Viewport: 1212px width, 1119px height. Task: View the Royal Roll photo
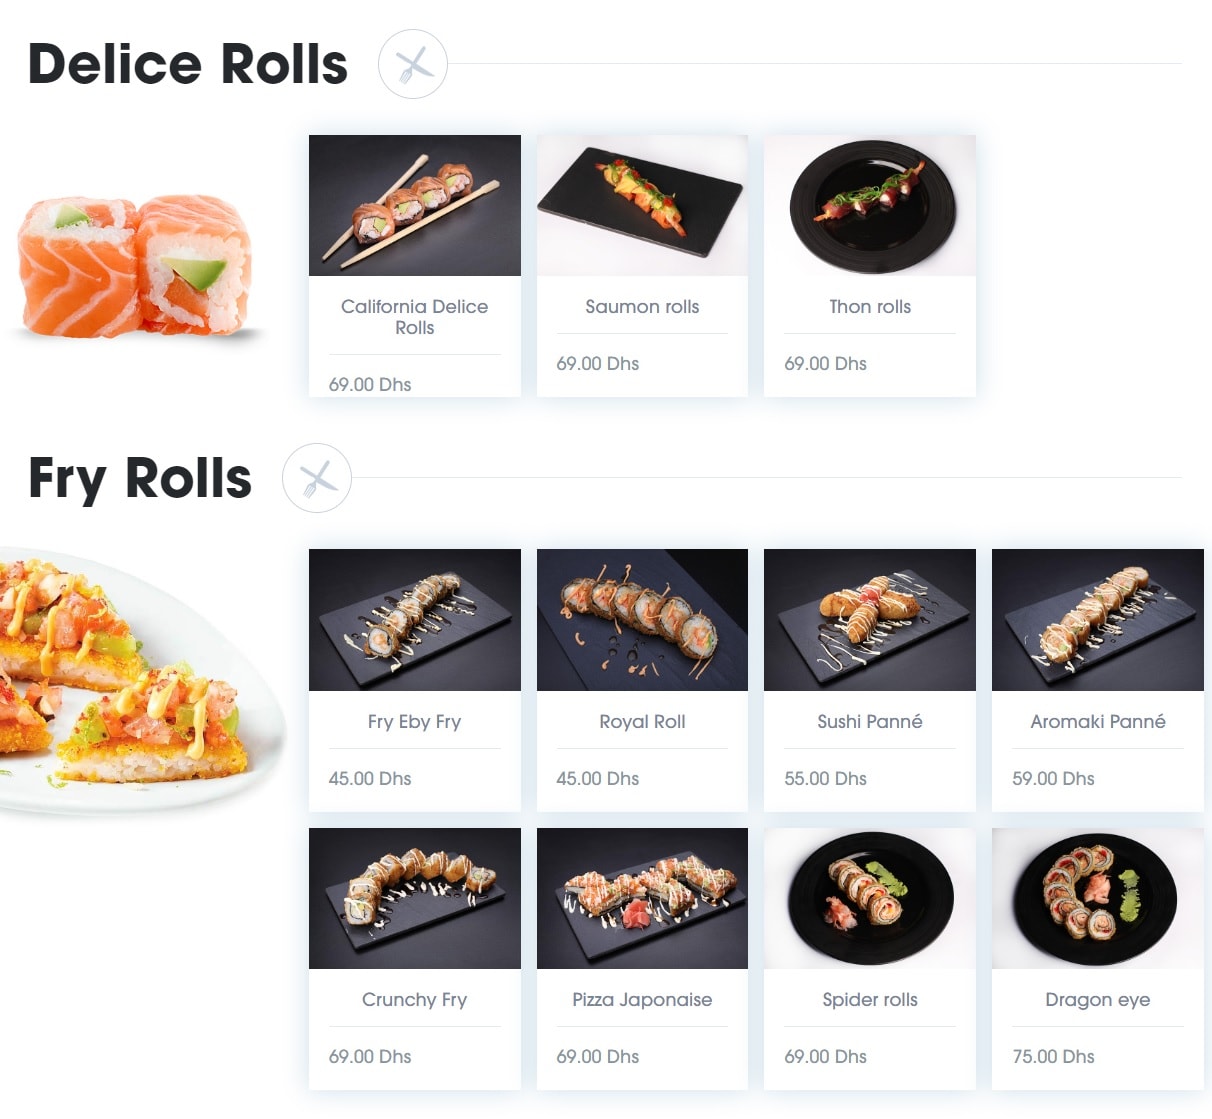pyautogui.click(x=642, y=620)
